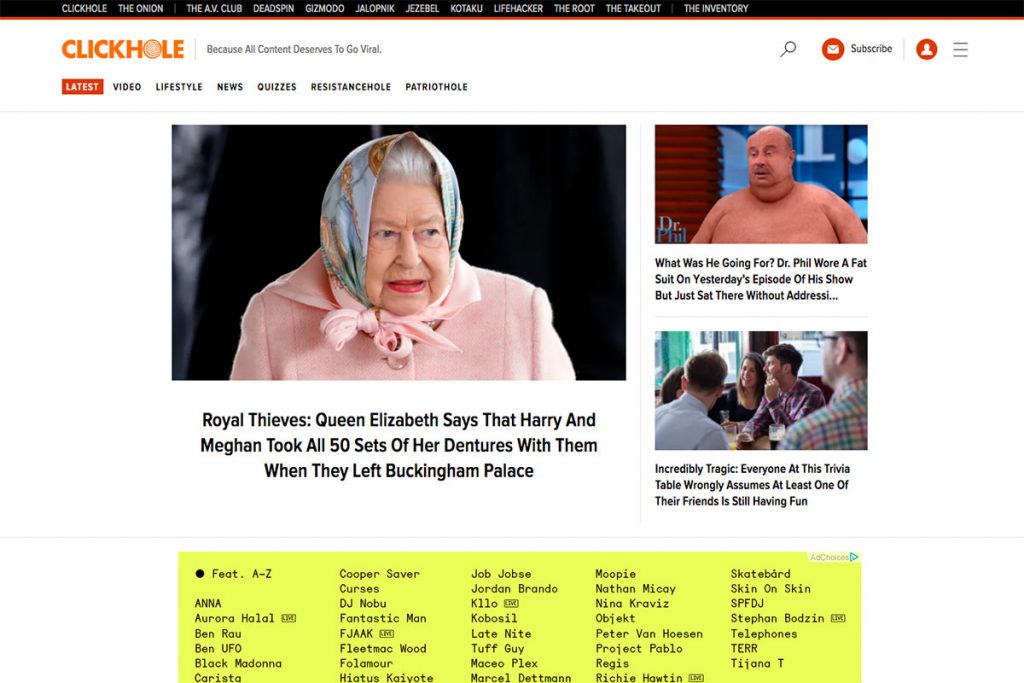Image resolution: width=1024 pixels, height=683 pixels.
Task: Open the user account profile icon
Action: (x=926, y=49)
